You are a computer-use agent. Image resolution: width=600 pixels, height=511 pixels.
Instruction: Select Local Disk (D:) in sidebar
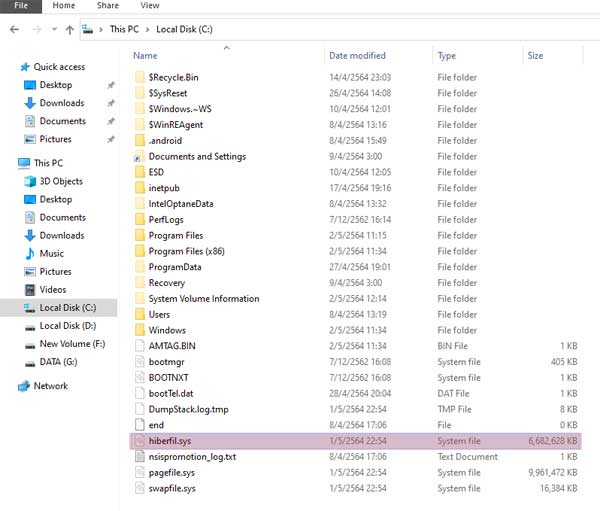tap(65, 325)
